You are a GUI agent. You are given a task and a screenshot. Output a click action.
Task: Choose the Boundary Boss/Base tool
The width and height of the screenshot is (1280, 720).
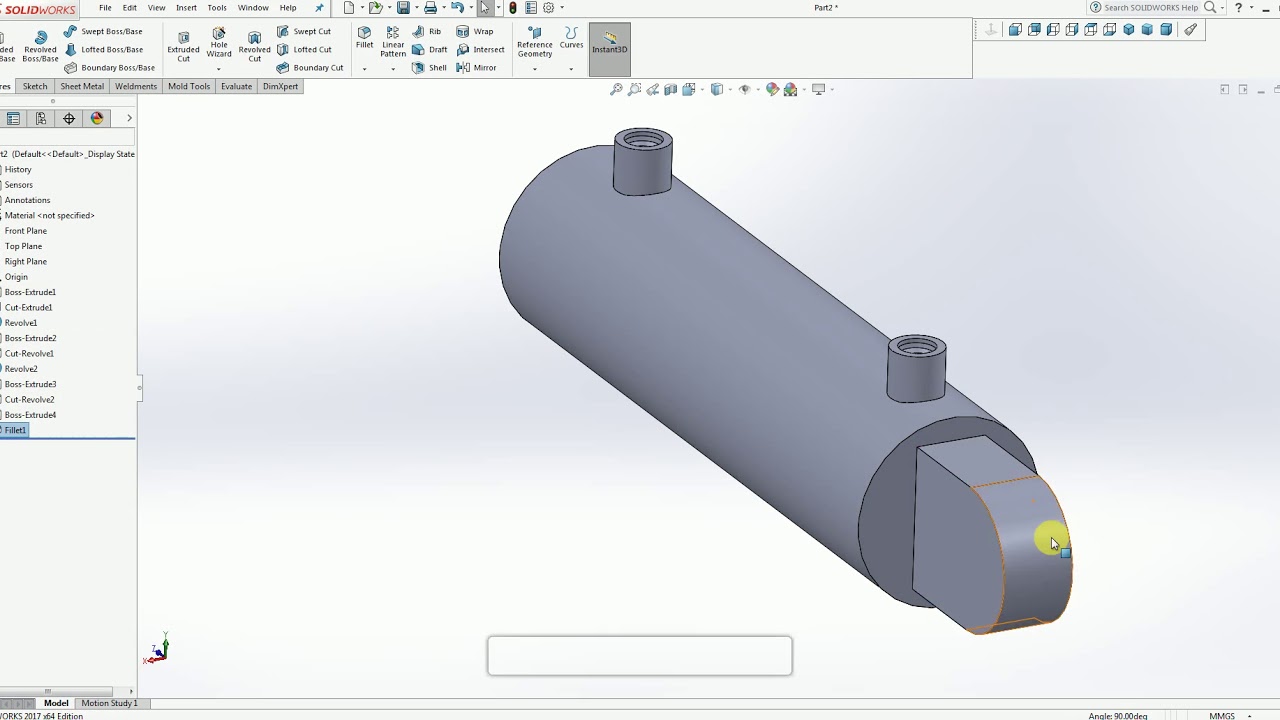click(109, 67)
